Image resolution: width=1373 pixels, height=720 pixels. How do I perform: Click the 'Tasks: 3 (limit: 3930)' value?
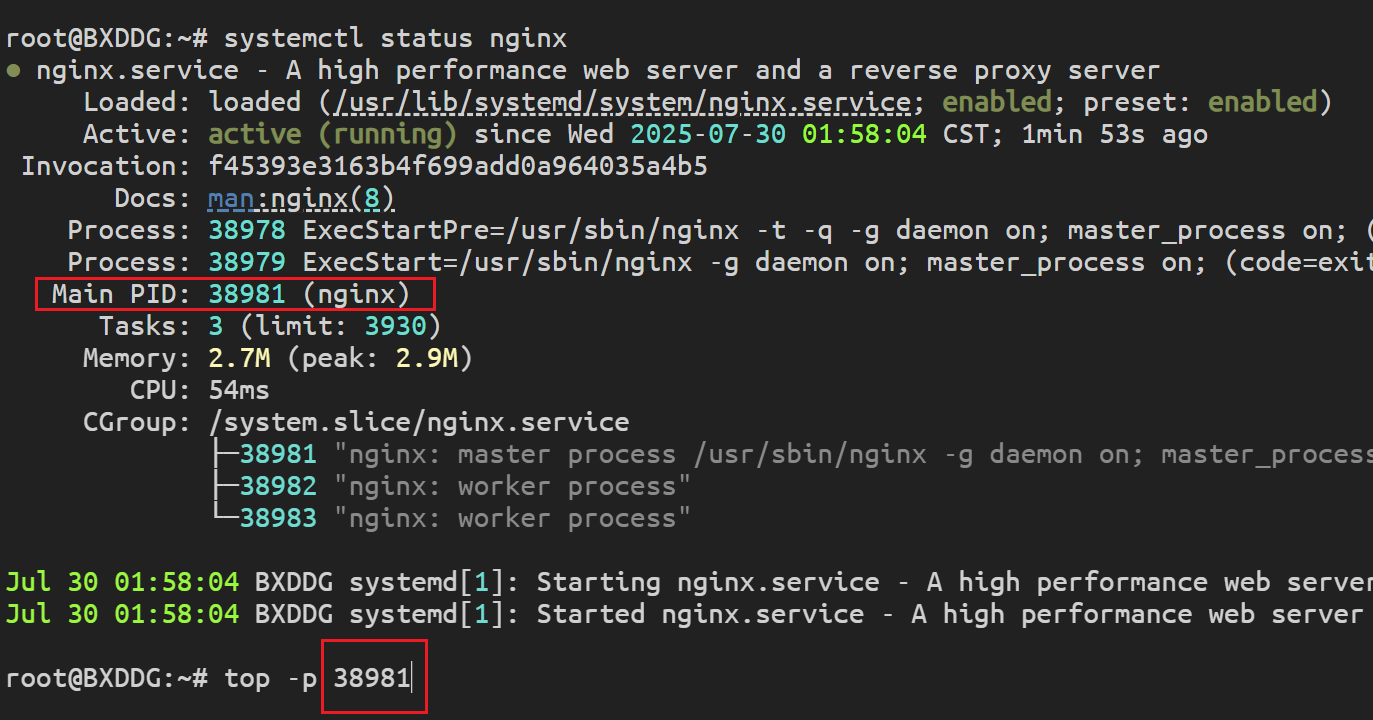point(325,326)
